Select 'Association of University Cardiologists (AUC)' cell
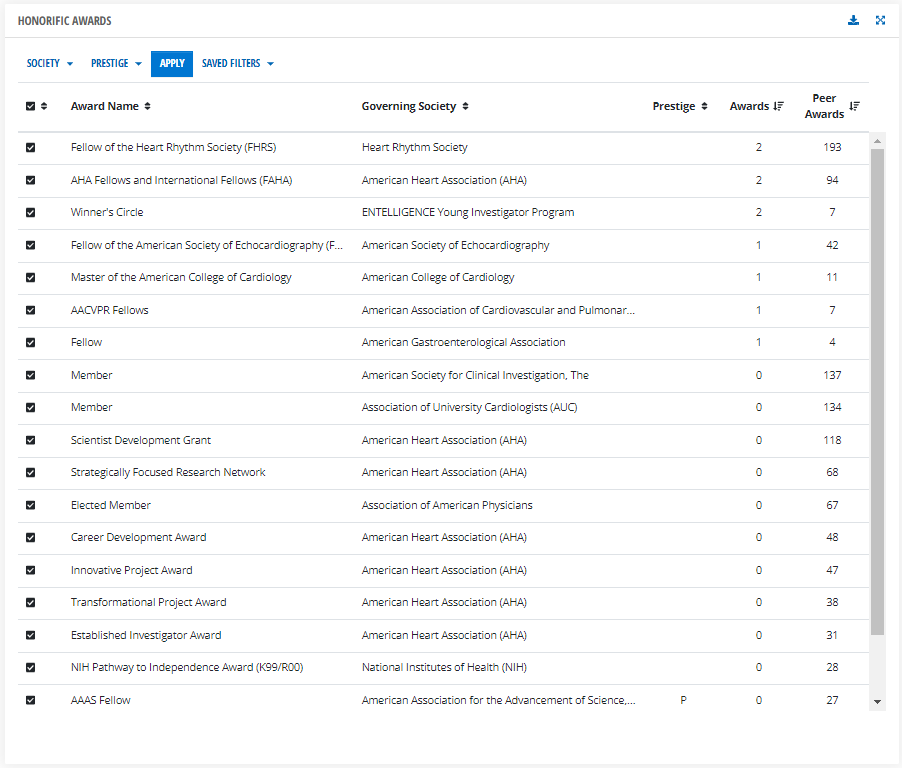This screenshot has width=902, height=768. click(469, 407)
